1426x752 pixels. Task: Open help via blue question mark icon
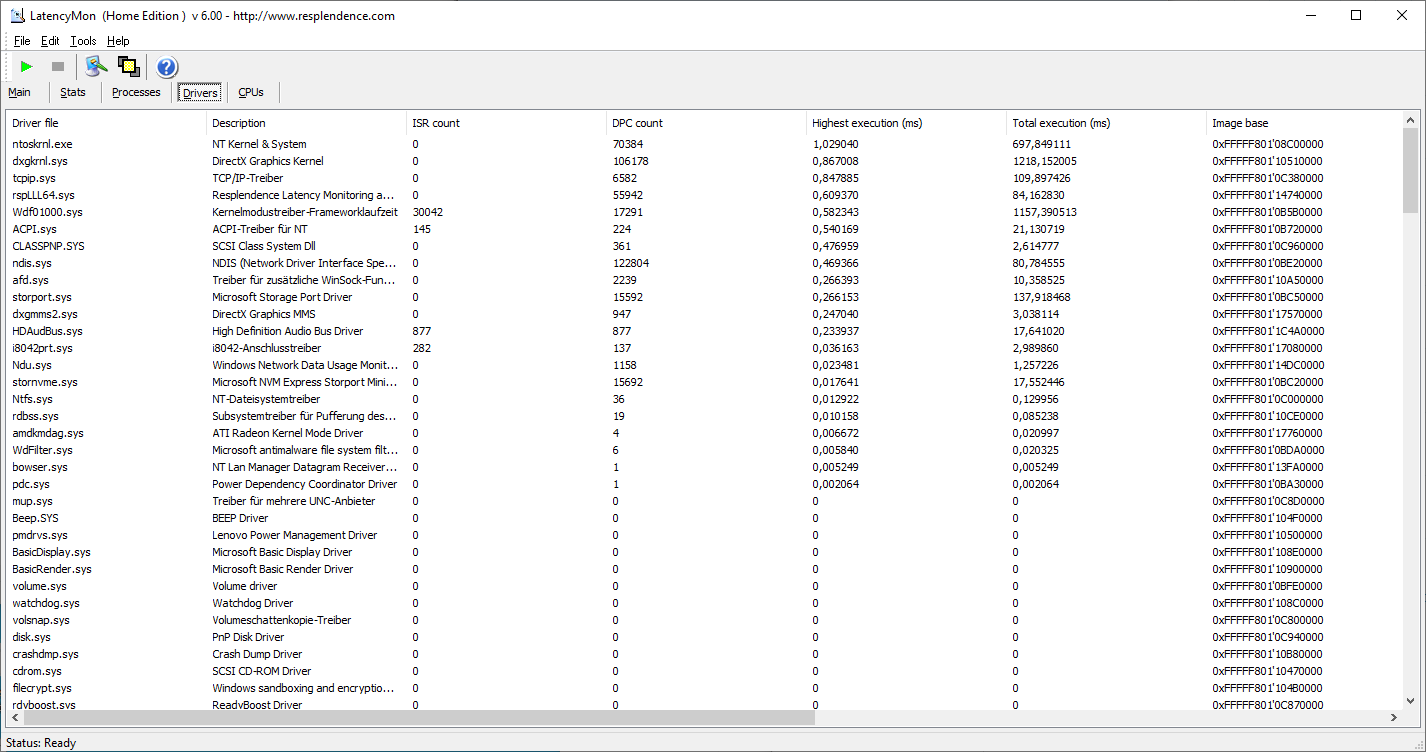click(x=167, y=67)
